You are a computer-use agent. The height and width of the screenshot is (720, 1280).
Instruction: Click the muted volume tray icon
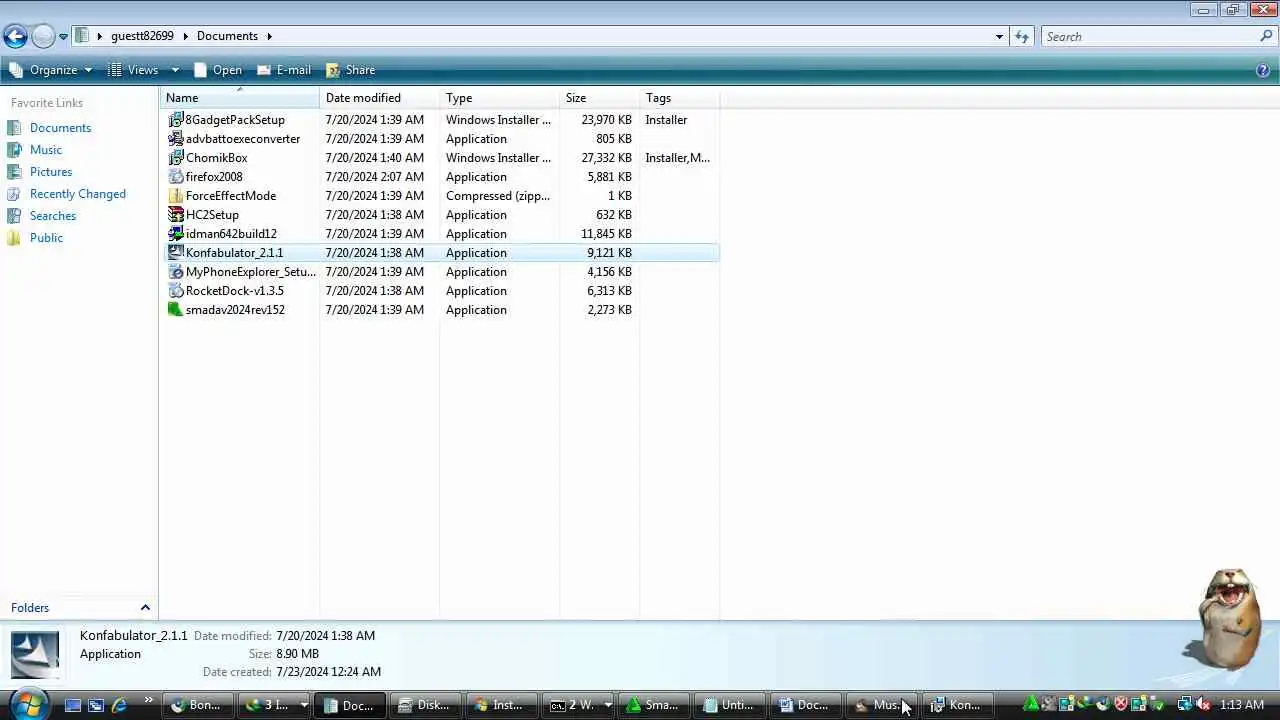(1203, 705)
